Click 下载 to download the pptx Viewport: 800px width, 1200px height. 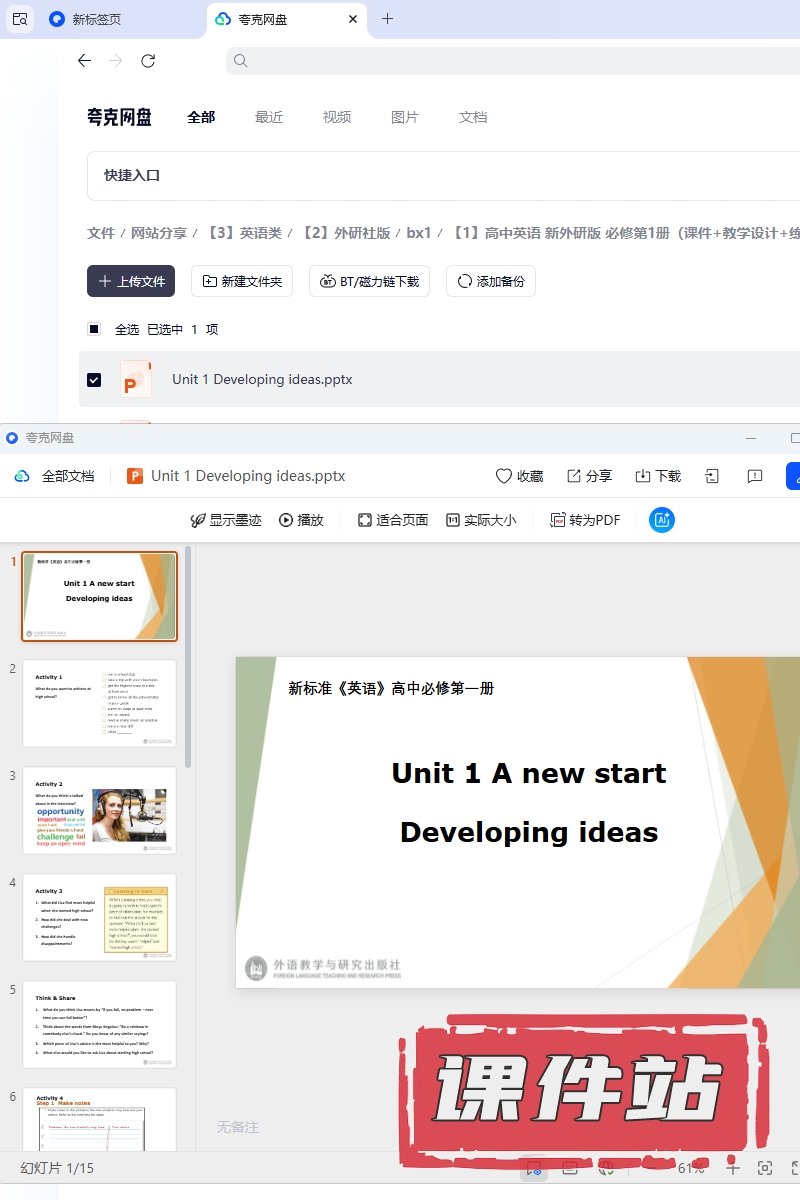click(658, 476)
